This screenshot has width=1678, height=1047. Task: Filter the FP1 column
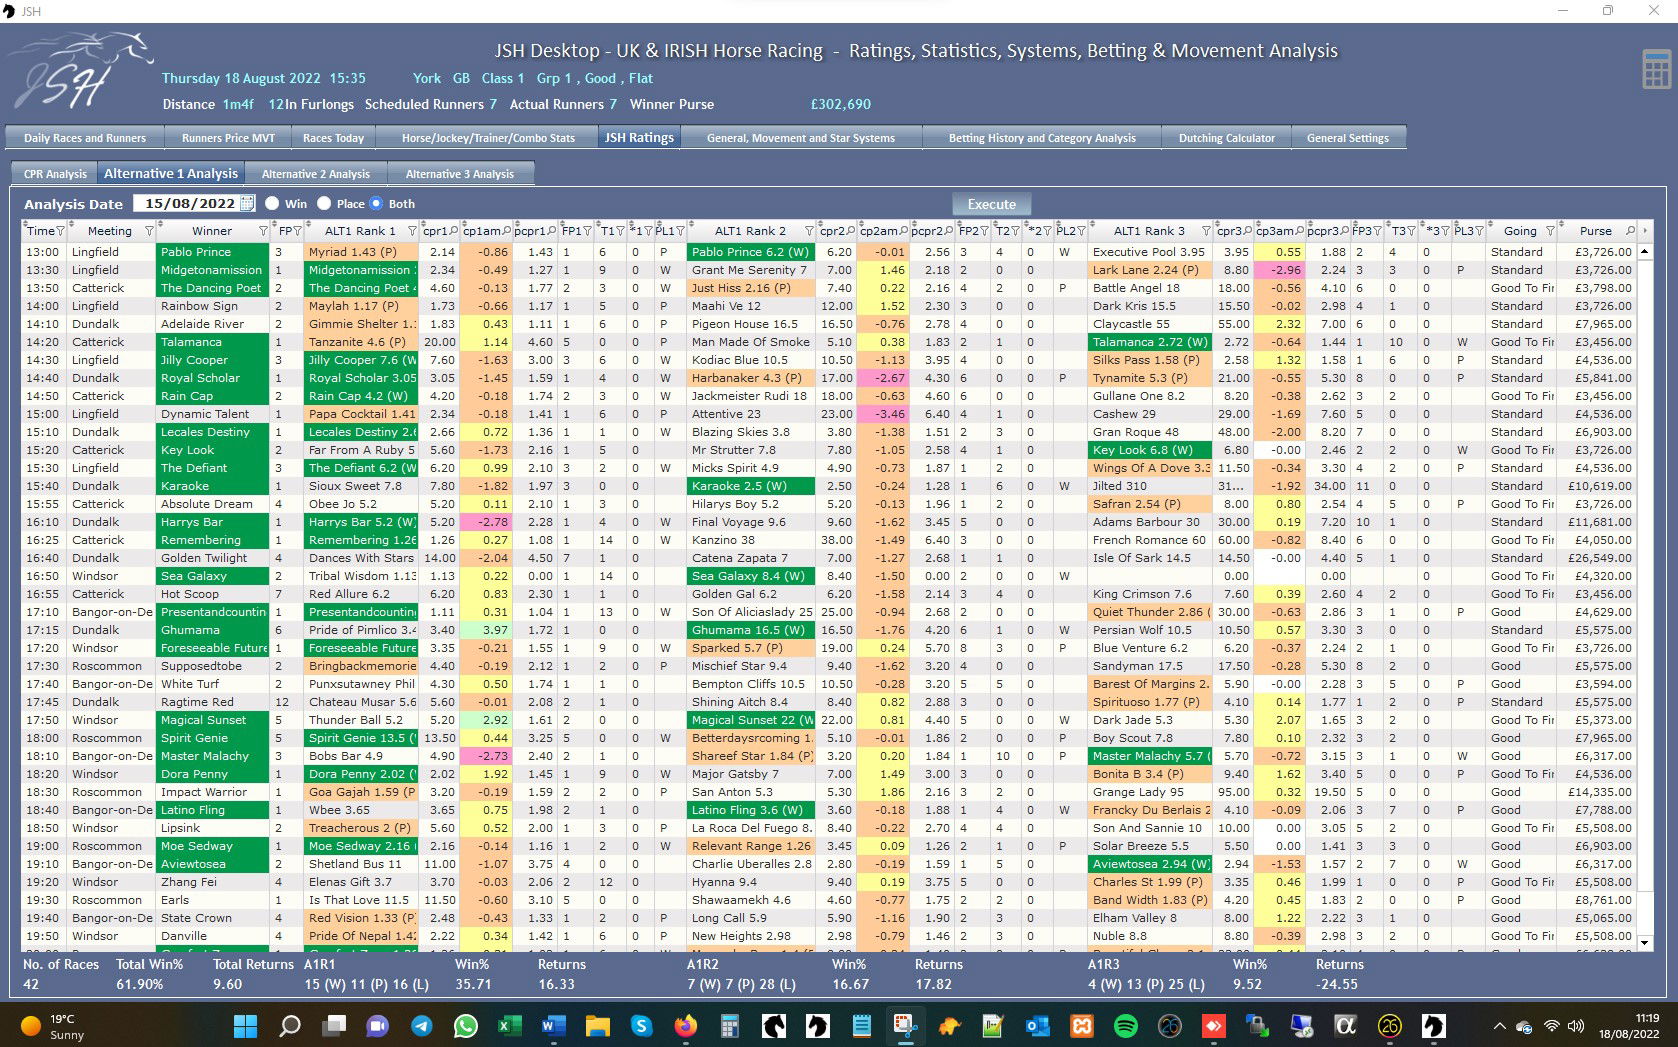[588, 231]
